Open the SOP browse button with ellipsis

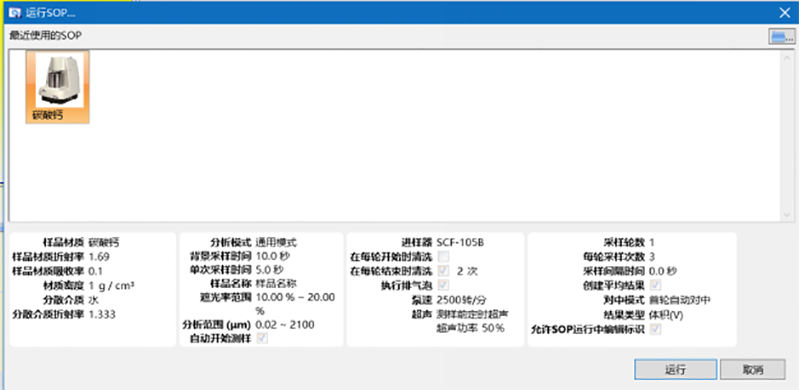coord(782,36)
